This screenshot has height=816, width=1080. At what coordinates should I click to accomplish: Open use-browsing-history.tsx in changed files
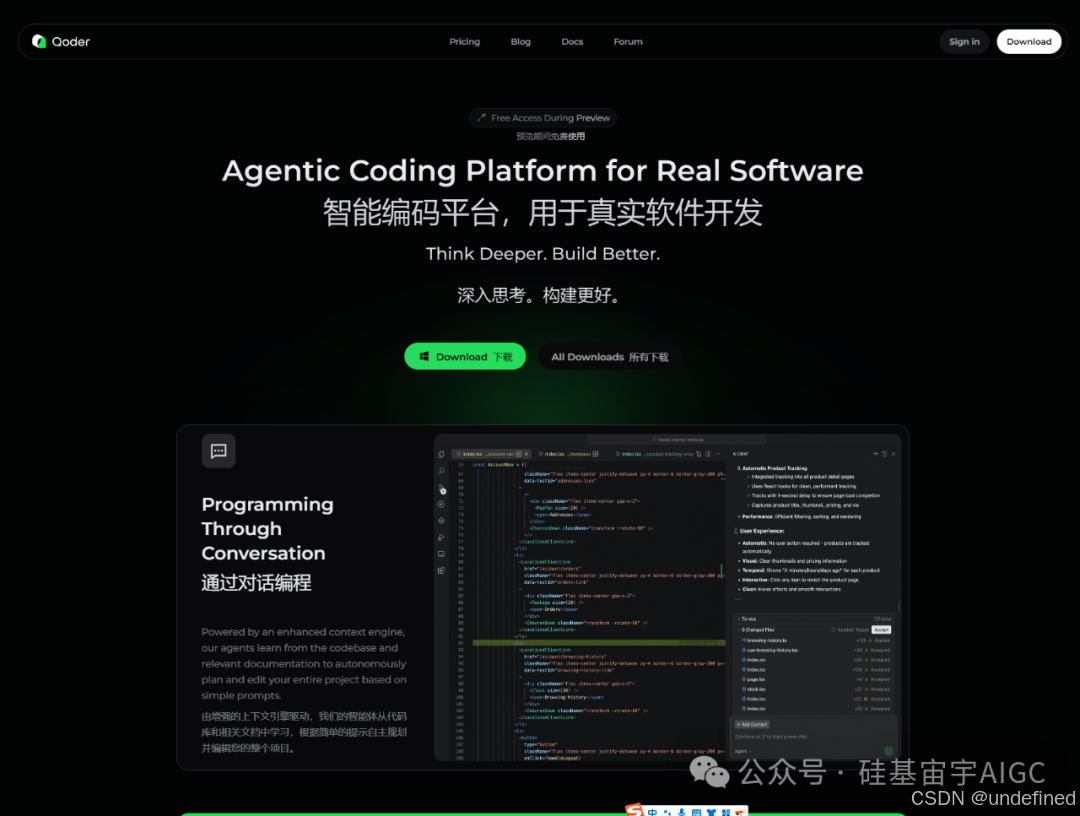770,650
